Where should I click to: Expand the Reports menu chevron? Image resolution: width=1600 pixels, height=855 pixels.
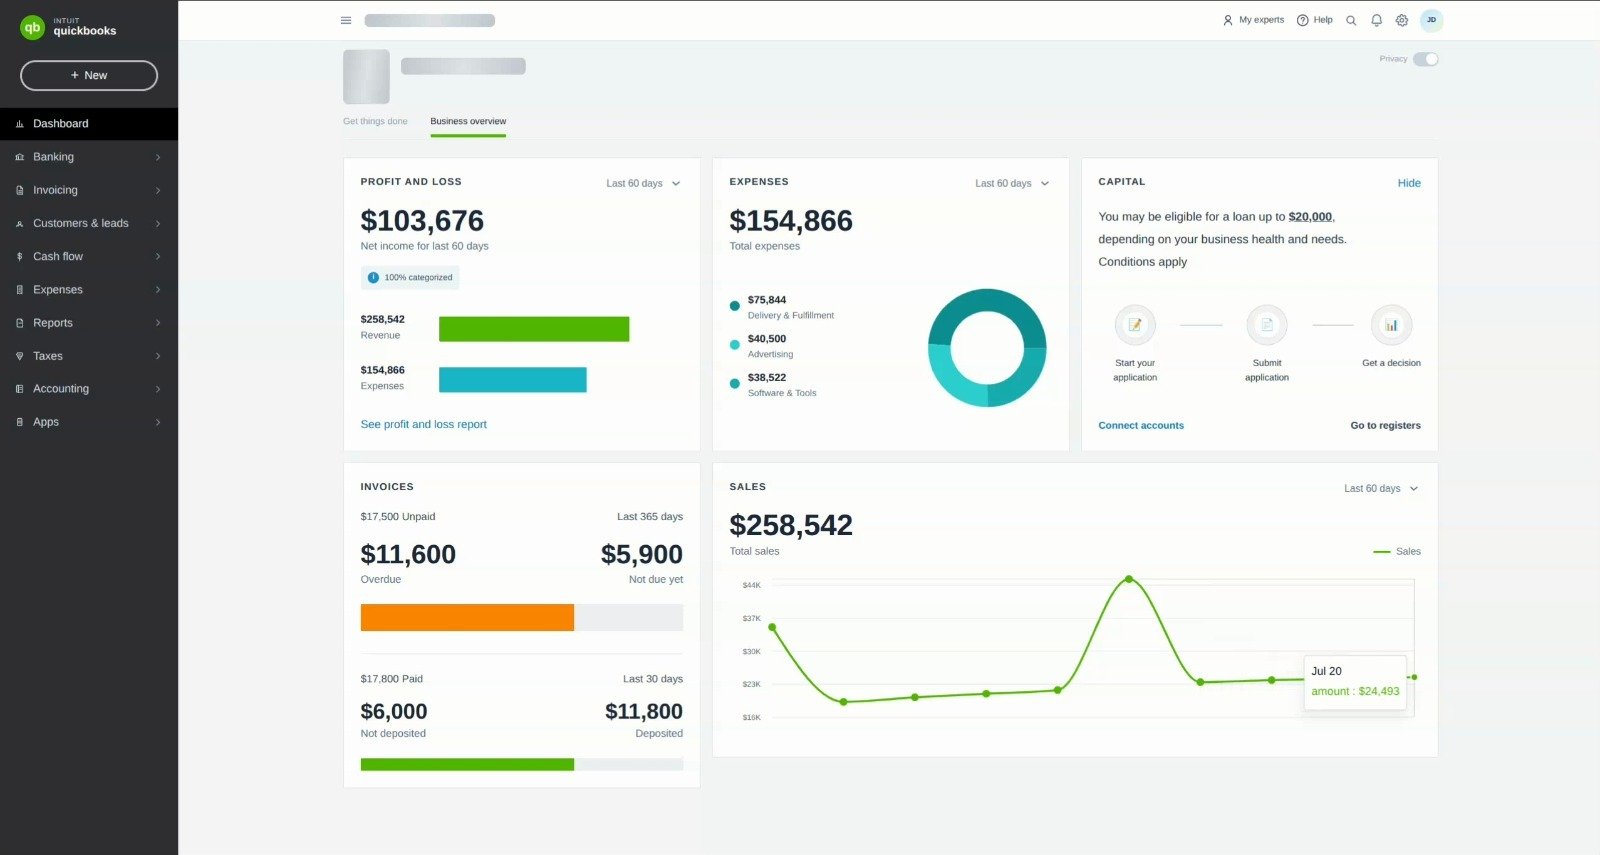click(x=158, y=323)
